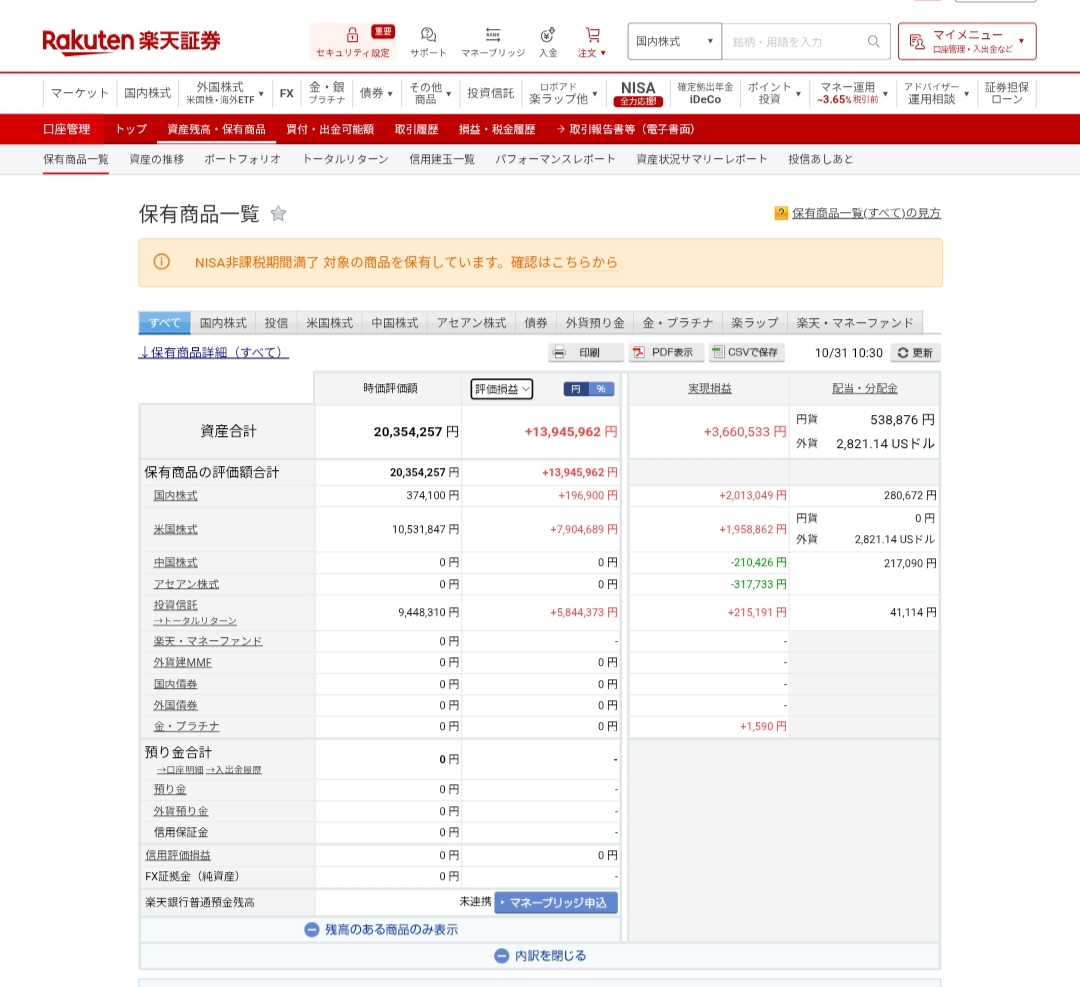
Task: Expand the マイメニュー dropdown
Action: tap(968, 41)
